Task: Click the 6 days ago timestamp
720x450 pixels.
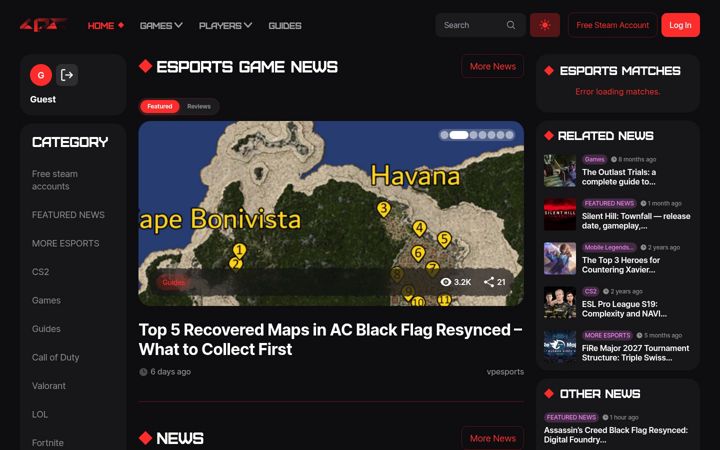Action: [170, 371]
